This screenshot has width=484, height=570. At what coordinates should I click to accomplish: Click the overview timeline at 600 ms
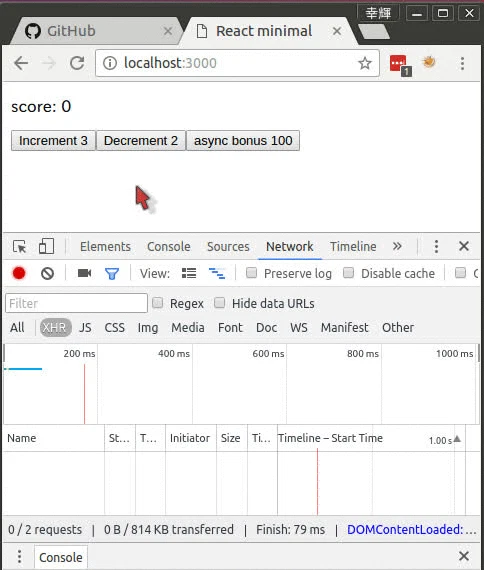point(268,353)
